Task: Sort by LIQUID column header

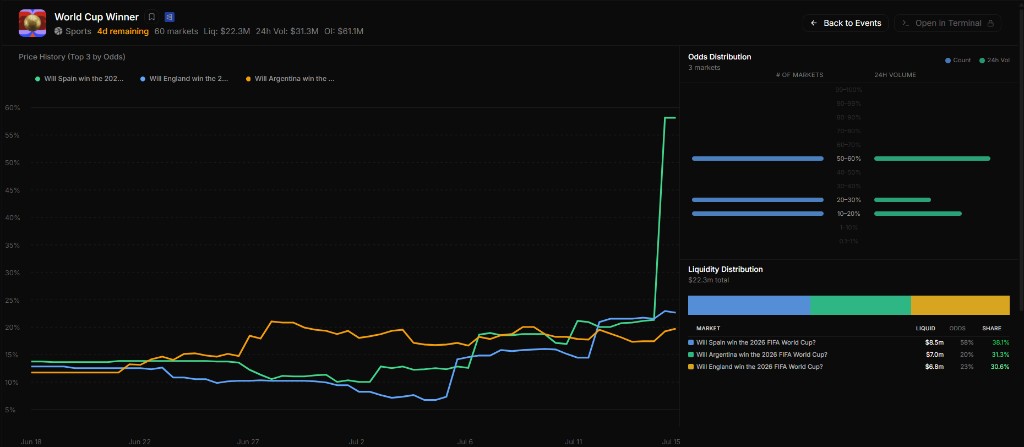Action: (x=925, y=329)
